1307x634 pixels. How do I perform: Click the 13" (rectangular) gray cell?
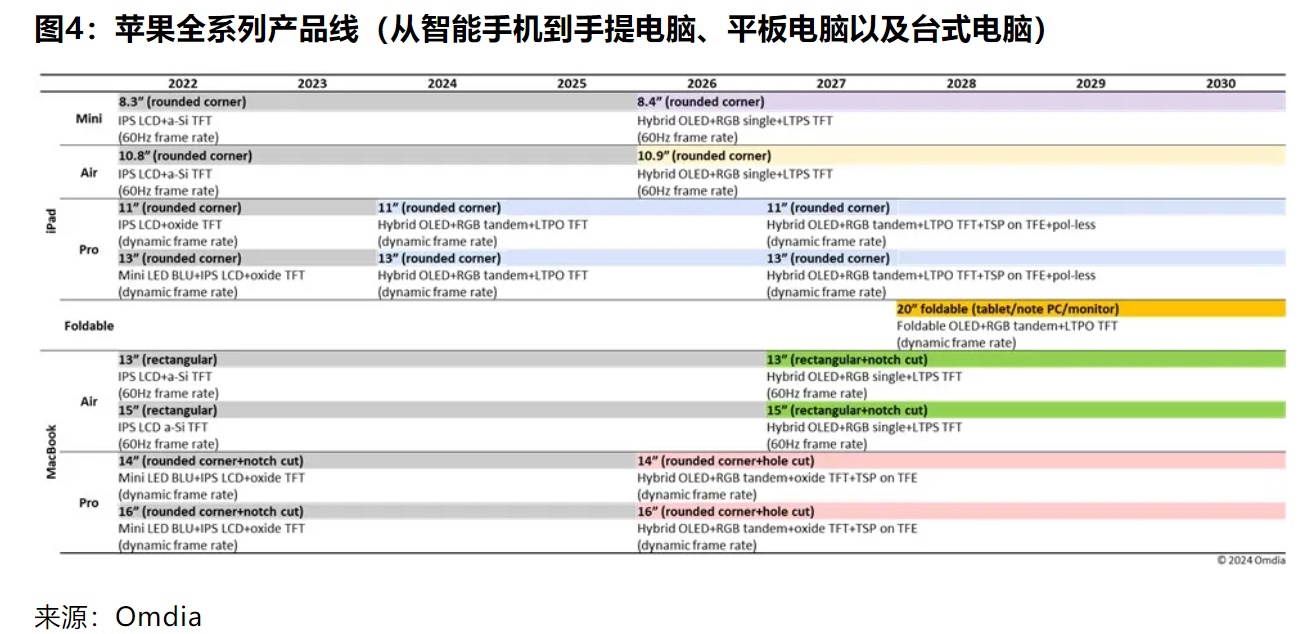(441, 359)
